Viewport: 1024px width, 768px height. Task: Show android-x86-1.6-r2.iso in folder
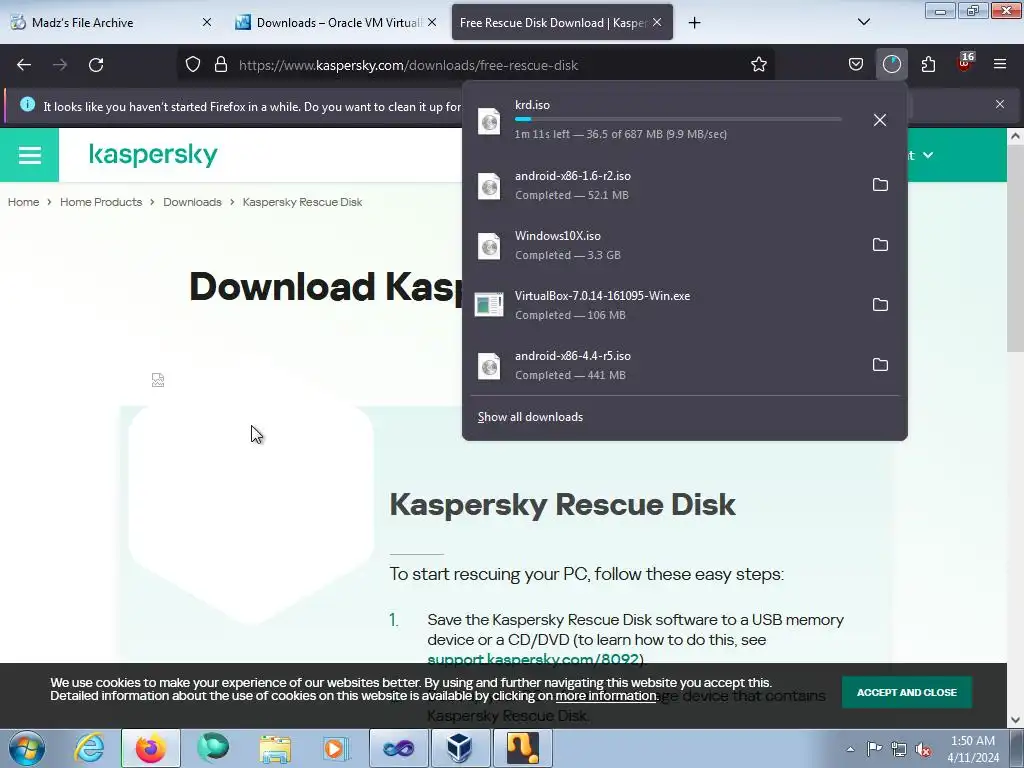880,185
